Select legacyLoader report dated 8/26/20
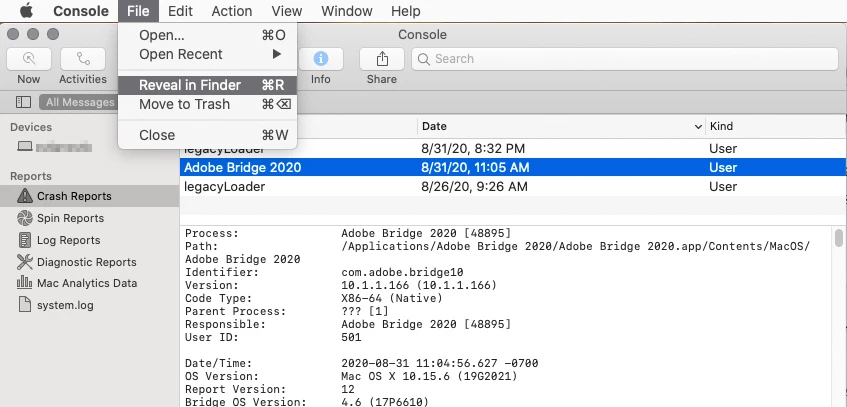This screenshot has height=407, width=847. [513, 186]
